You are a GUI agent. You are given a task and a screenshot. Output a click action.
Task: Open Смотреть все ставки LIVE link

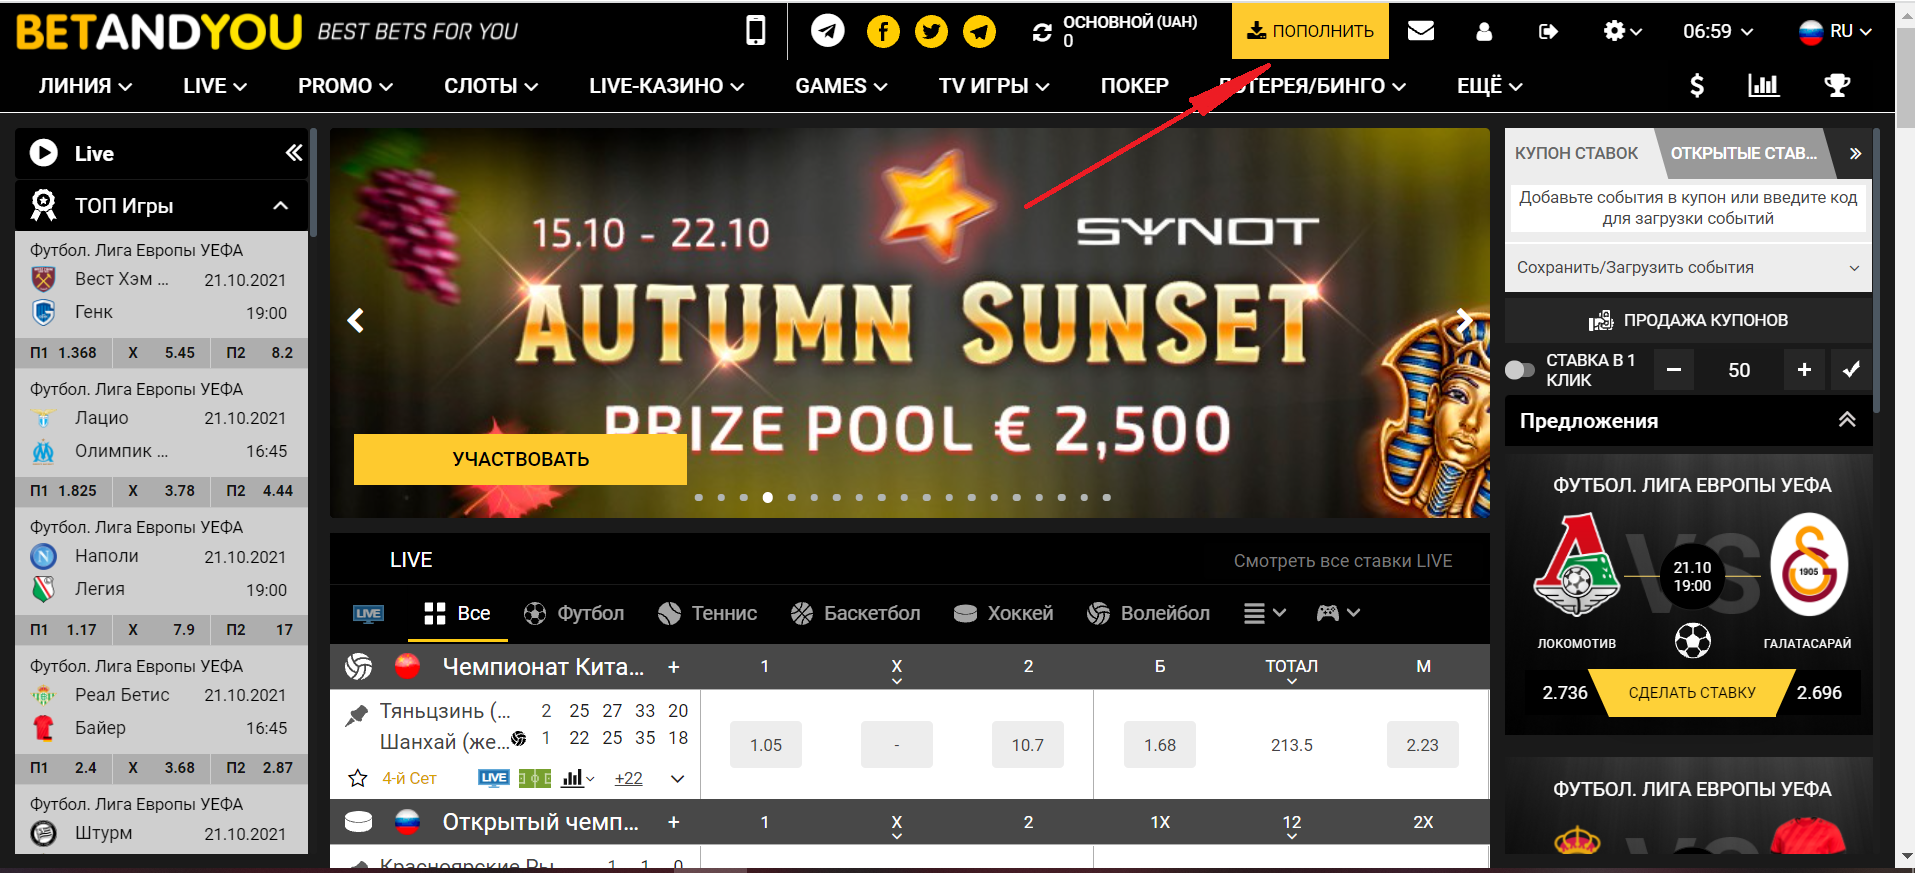[1343, 561]
